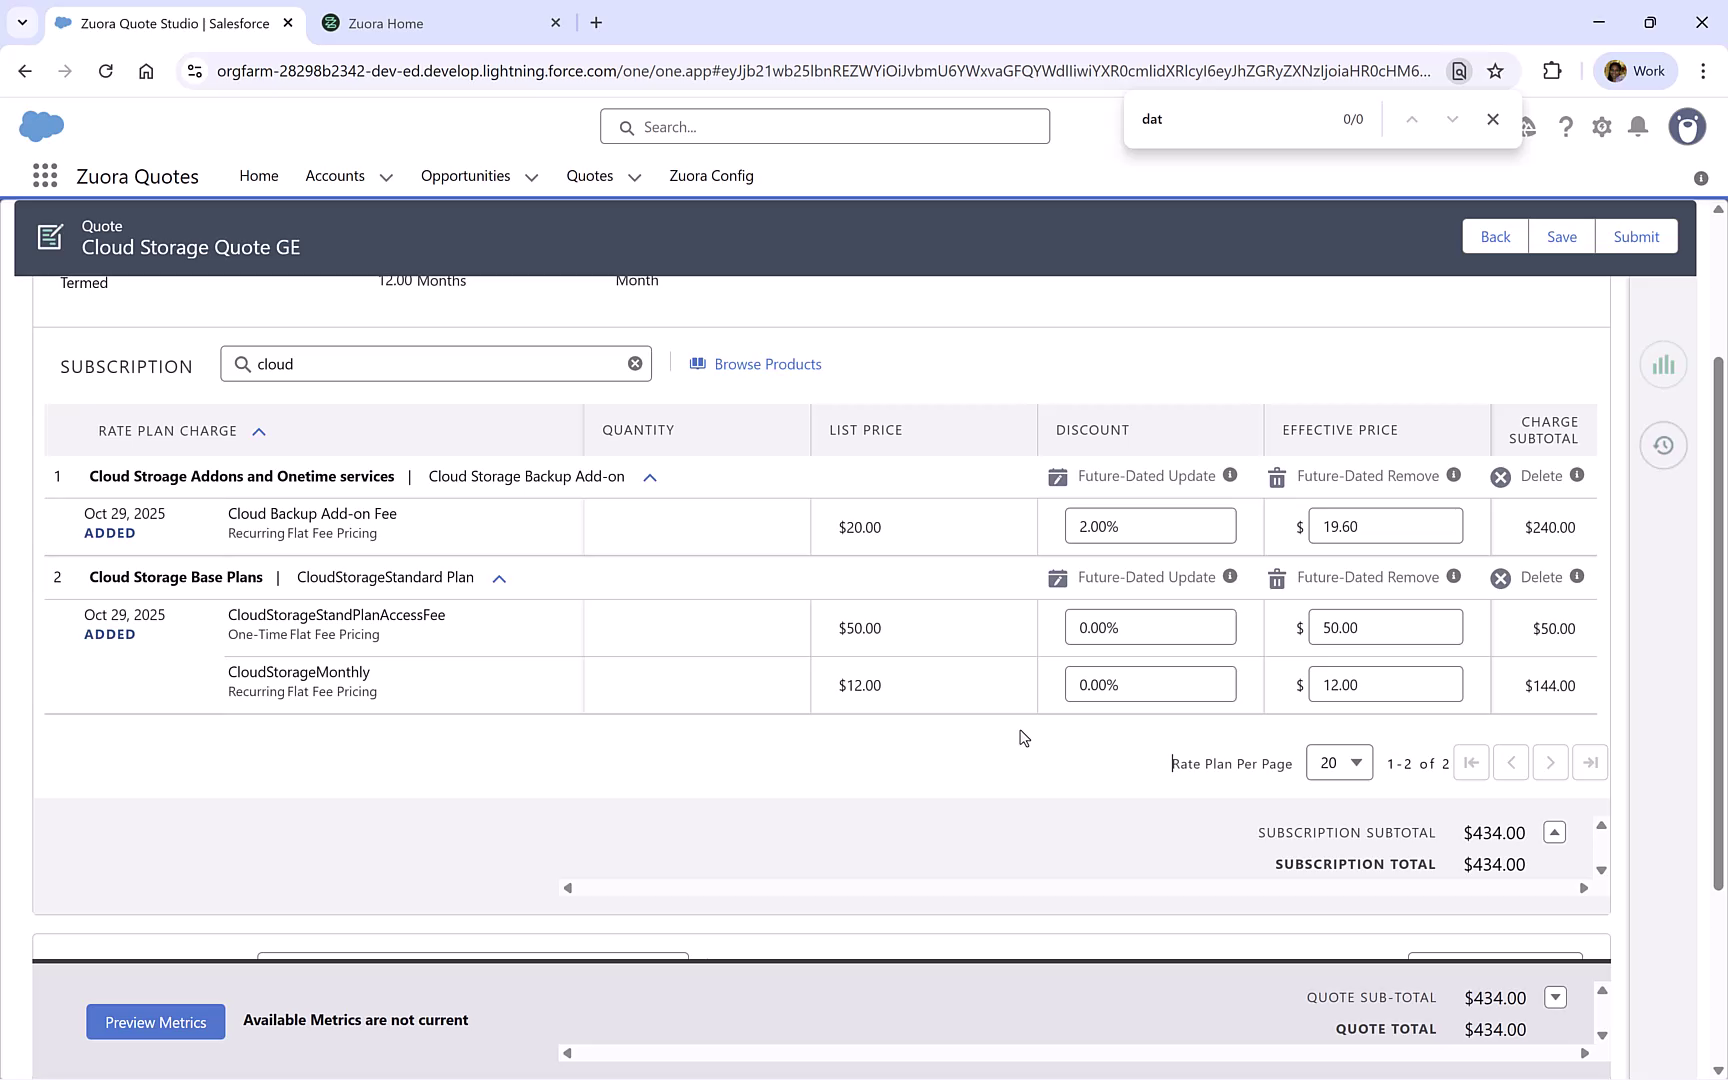Click the discount field for Cloud Backup Add-on Fee
Screen dimensions: 1728x1080
[x=1150, y=526]
